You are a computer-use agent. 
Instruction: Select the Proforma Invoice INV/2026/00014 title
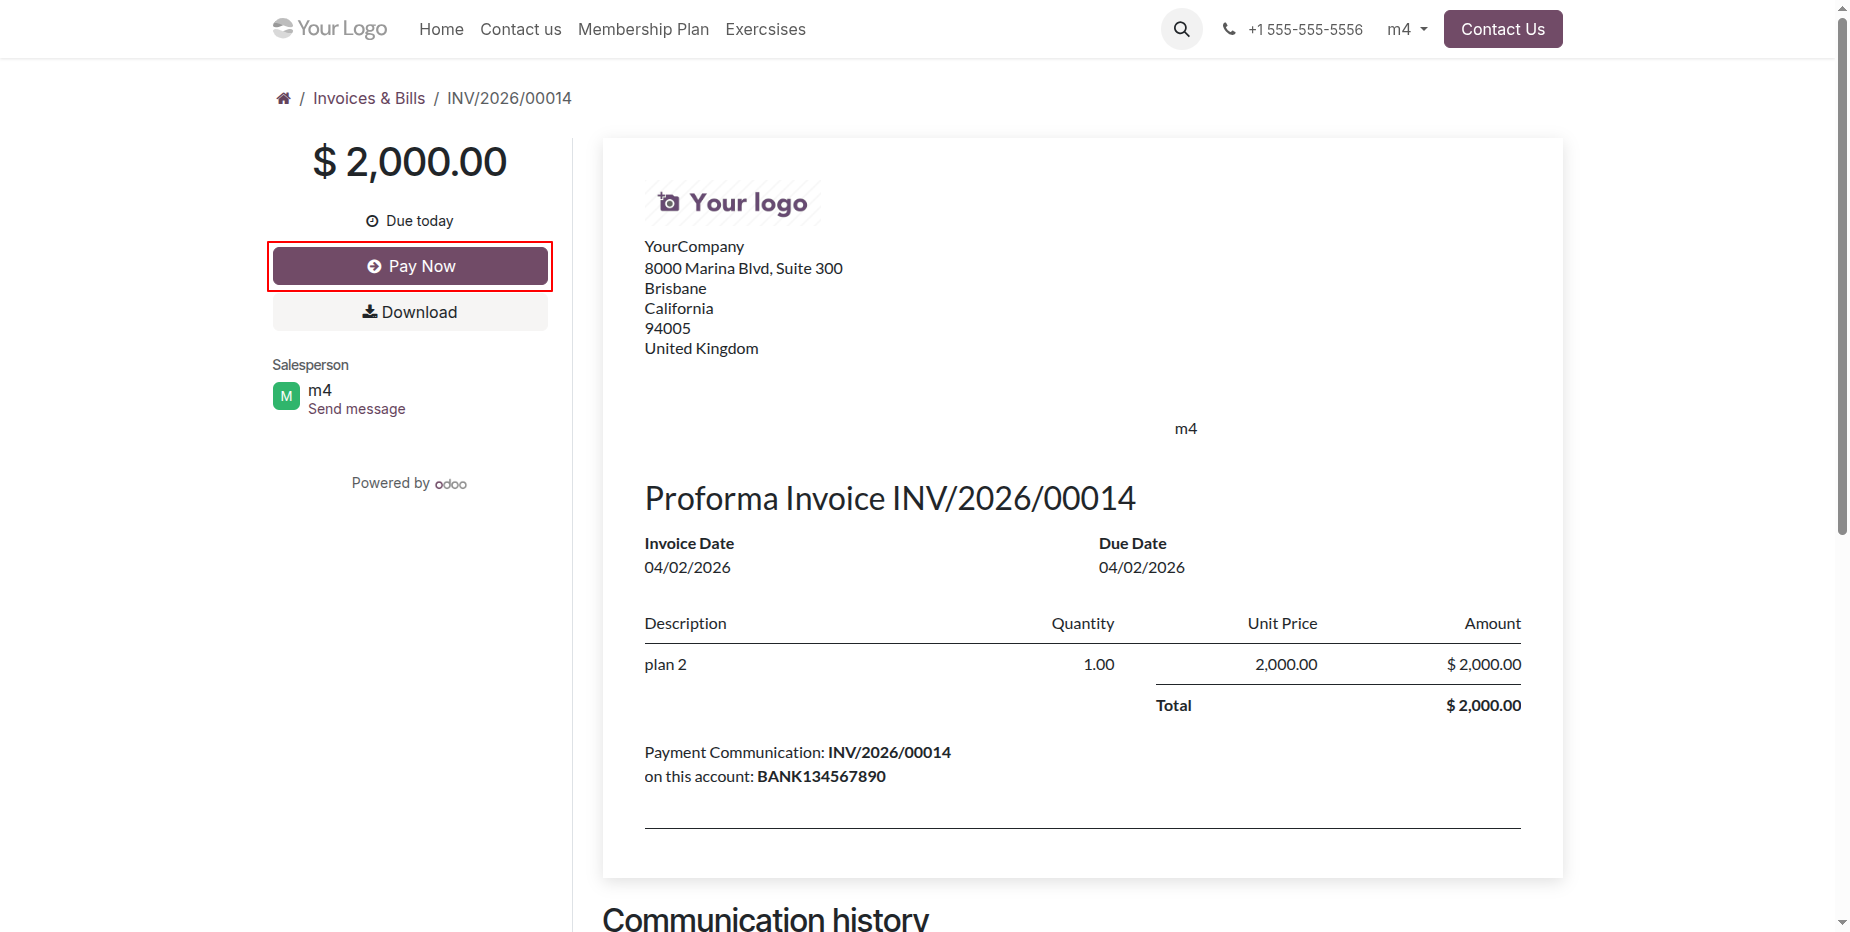pyautogui.click(x=890, y=498)
